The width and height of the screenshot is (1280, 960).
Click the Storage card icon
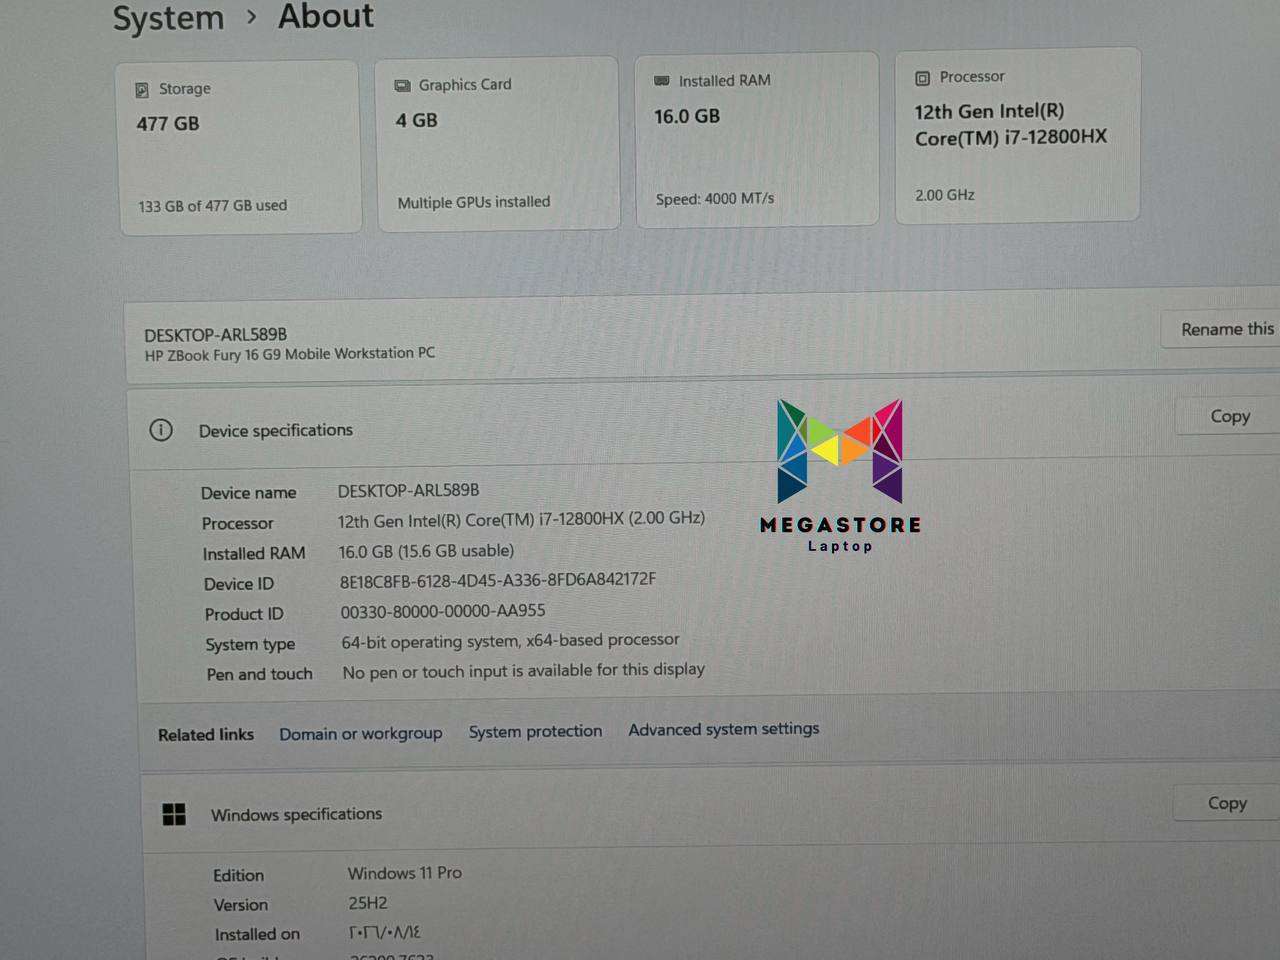(142, 90)
